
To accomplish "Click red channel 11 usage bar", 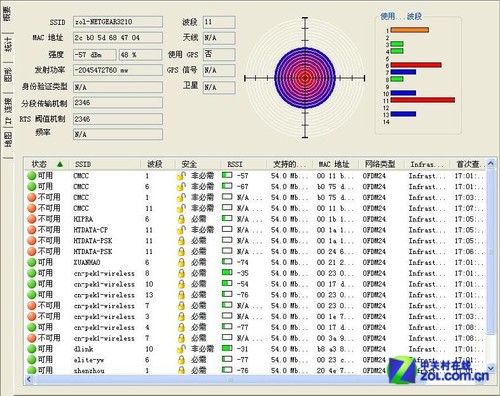I will click(x=423, y=100).
